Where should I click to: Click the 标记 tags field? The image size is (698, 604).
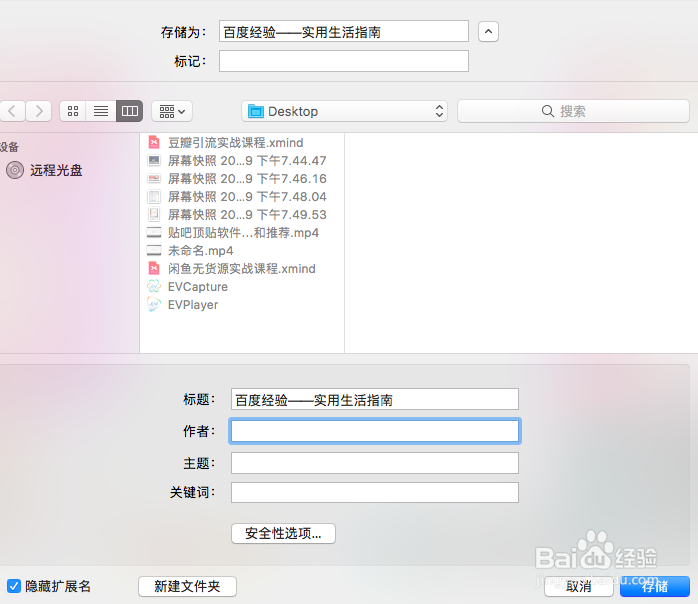tap(344, 61)
